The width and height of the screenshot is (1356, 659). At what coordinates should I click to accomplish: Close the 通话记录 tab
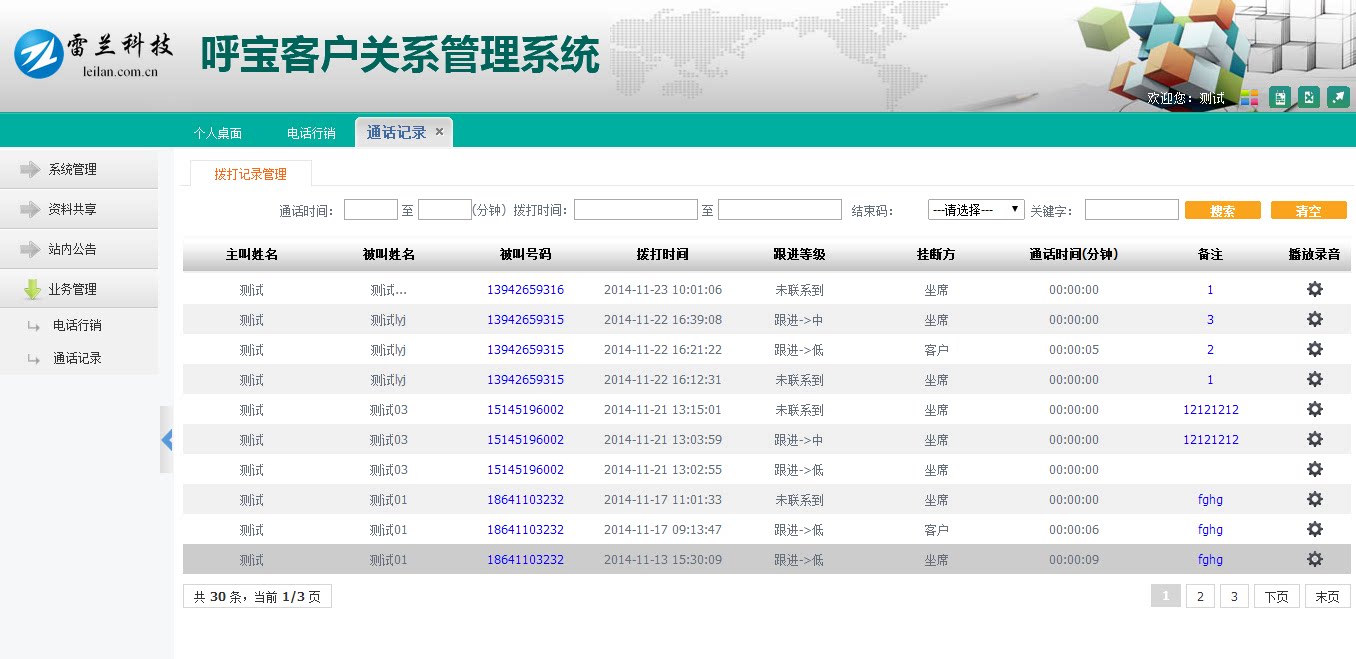pos(439,132)
